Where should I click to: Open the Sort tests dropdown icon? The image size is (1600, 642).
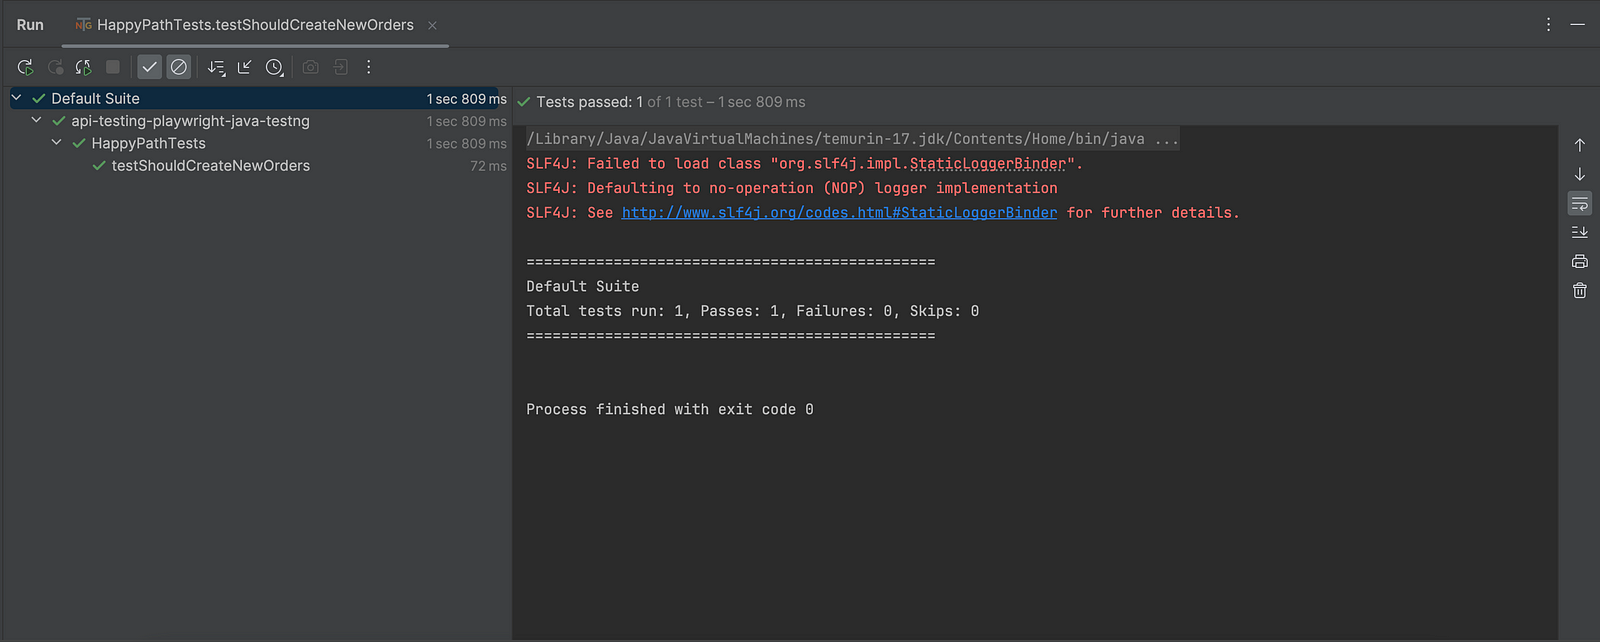pyautogui.click(x=216, y=67)
